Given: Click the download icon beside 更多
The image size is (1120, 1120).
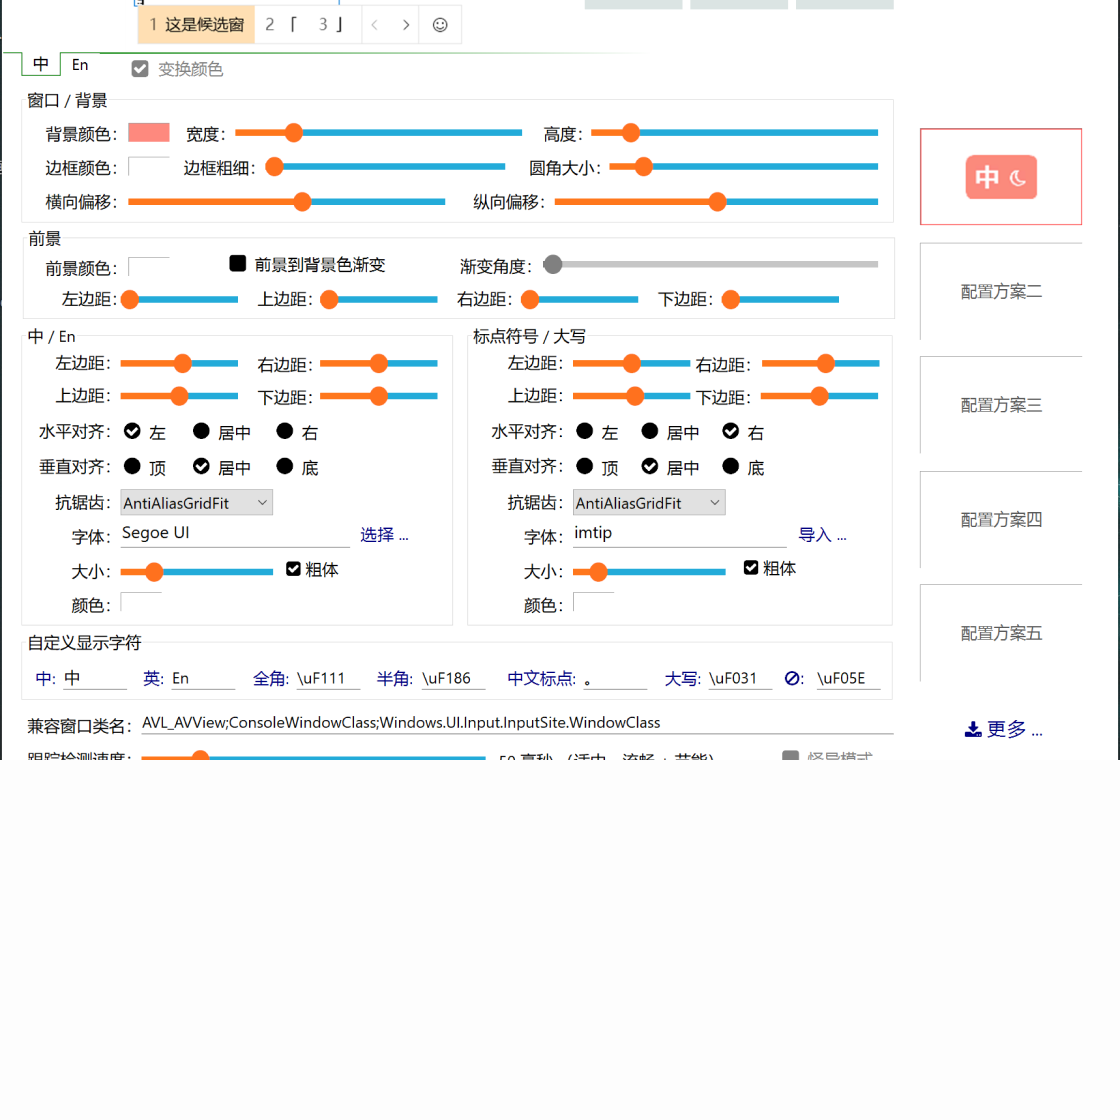Looking at the screenshot, I should pos(973,729).
